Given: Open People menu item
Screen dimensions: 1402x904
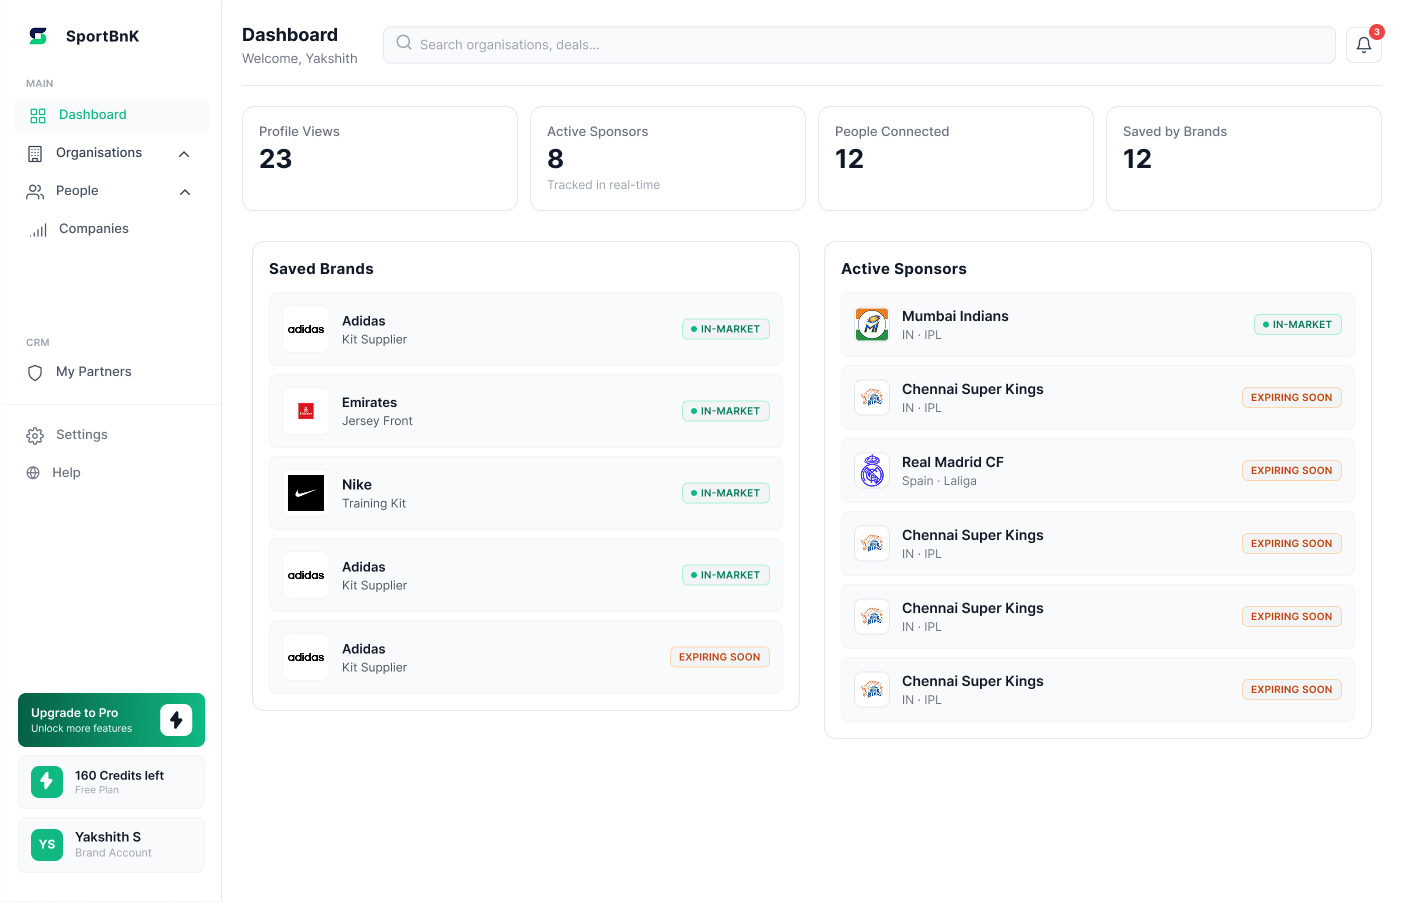Looking at the screenshot, I should 111,191.
